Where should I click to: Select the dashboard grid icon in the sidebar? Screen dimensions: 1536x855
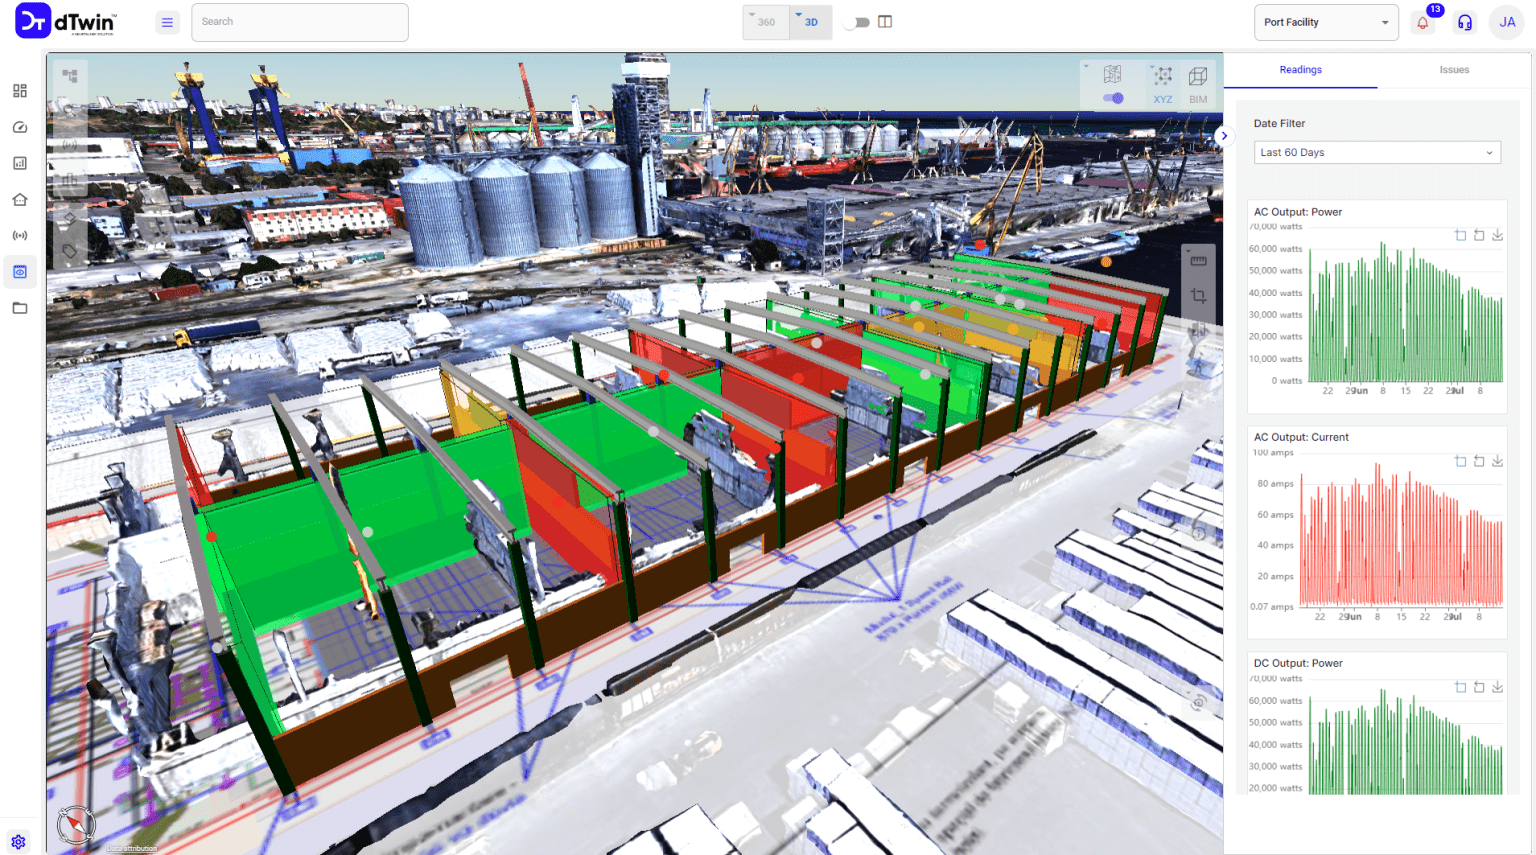pos(19,90)
